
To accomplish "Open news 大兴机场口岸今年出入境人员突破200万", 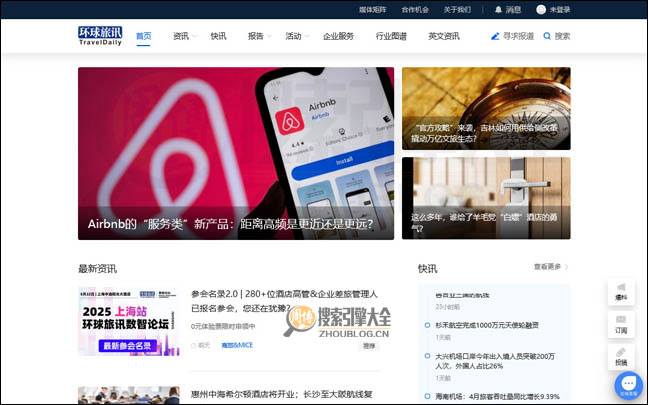I will coord(495,361).
